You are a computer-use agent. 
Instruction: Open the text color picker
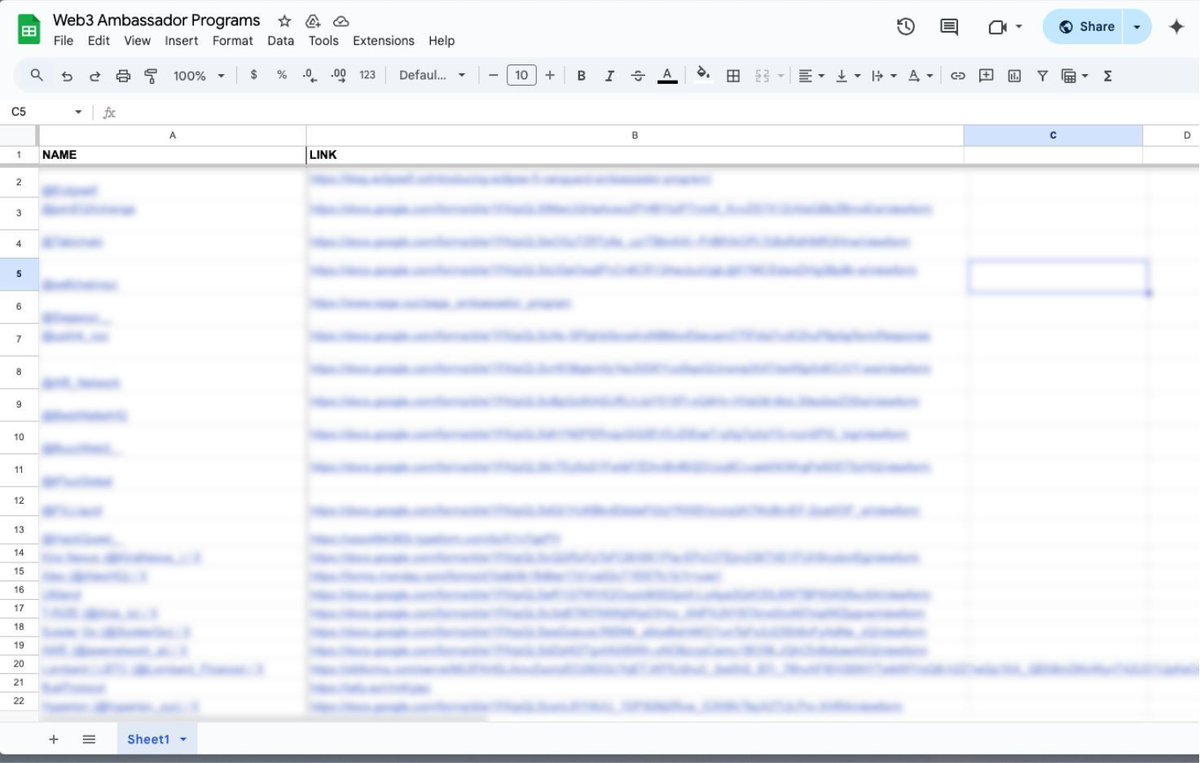pyautogui.click(x=667, y=75)
